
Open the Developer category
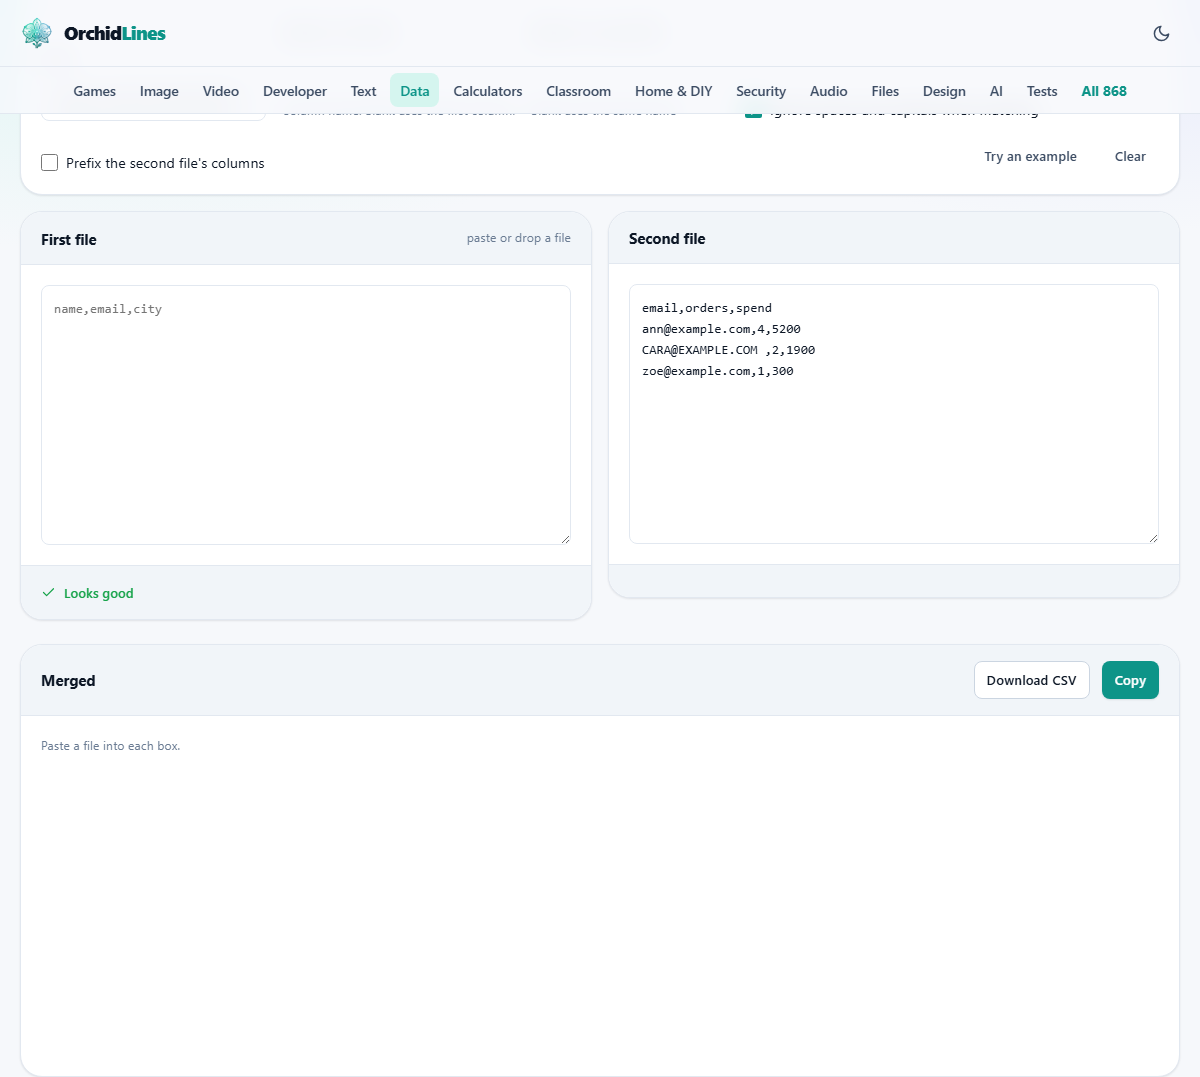tap(295, 91)
